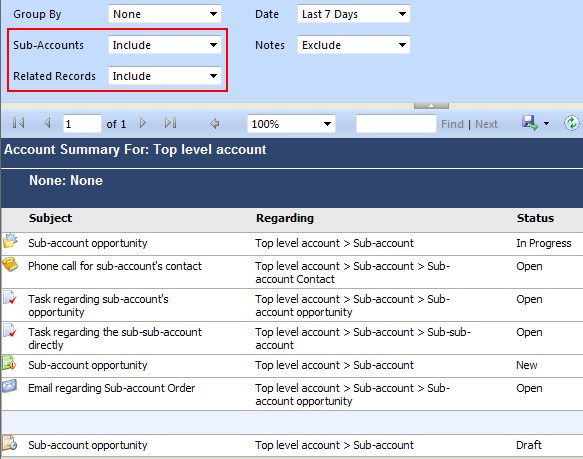Viewport: 583px width, 459px height.
Task: Click the phone call activity icon
Action: click(x=10, y=264)
